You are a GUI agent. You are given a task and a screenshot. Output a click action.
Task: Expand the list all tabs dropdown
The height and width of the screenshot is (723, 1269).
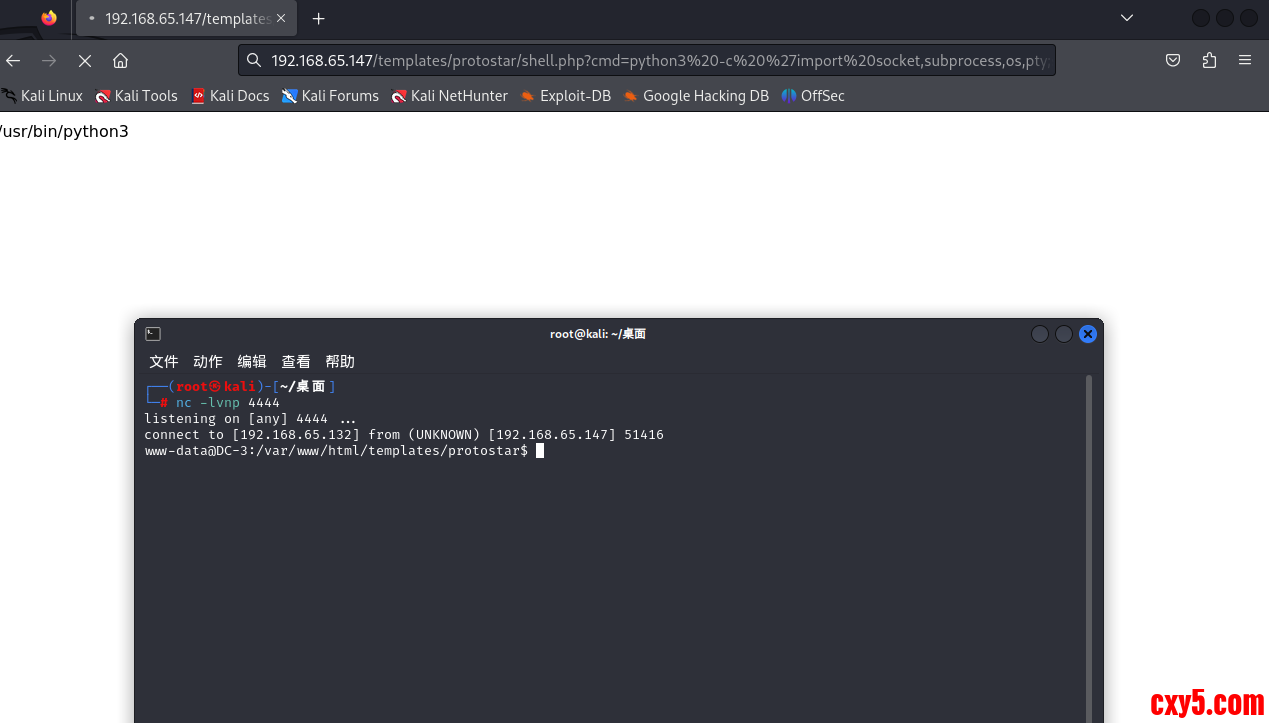(x=1127, y=18)
